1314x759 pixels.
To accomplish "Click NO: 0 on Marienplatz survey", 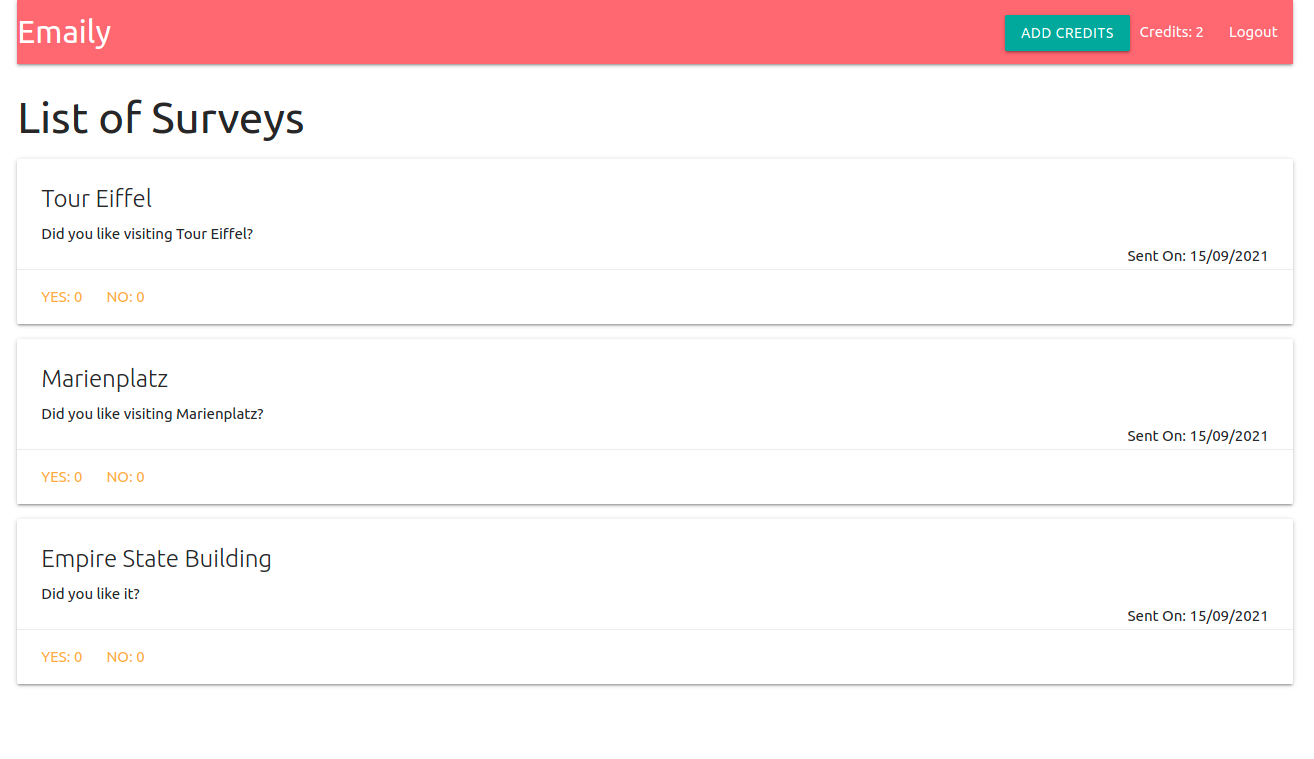I will pos(126,477).
